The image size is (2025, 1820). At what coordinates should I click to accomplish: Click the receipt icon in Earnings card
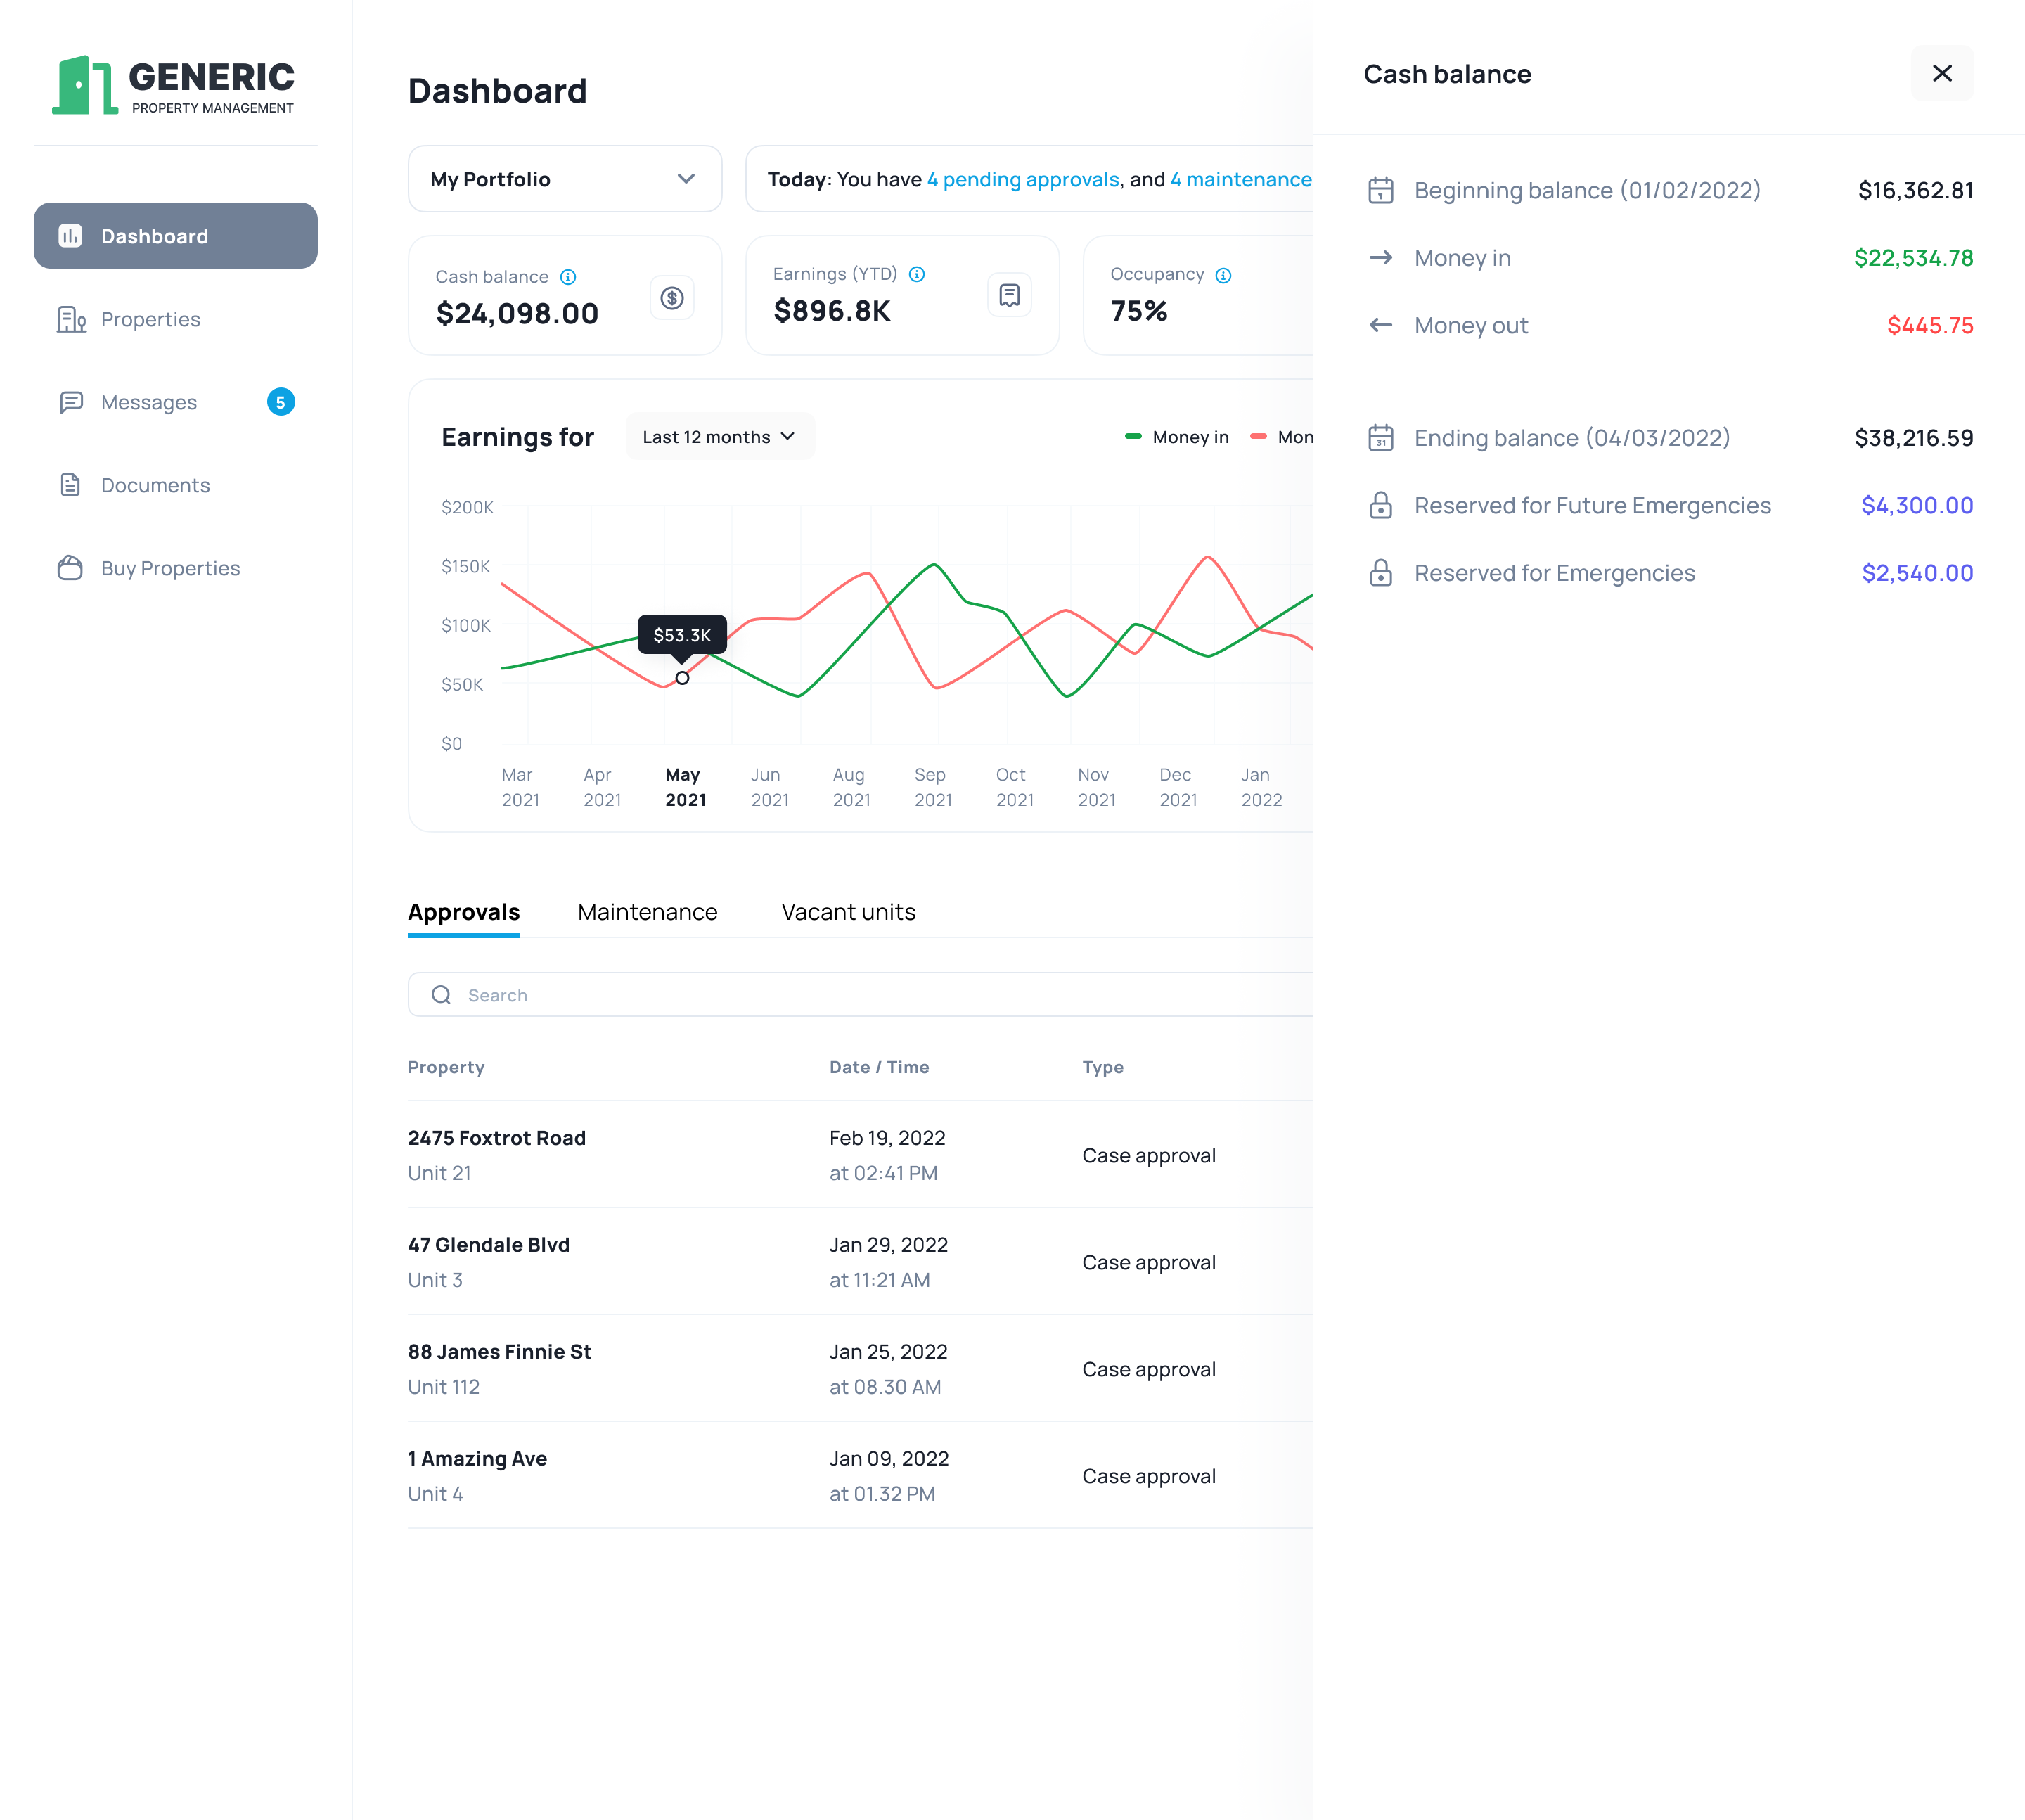coord(1009,295)
